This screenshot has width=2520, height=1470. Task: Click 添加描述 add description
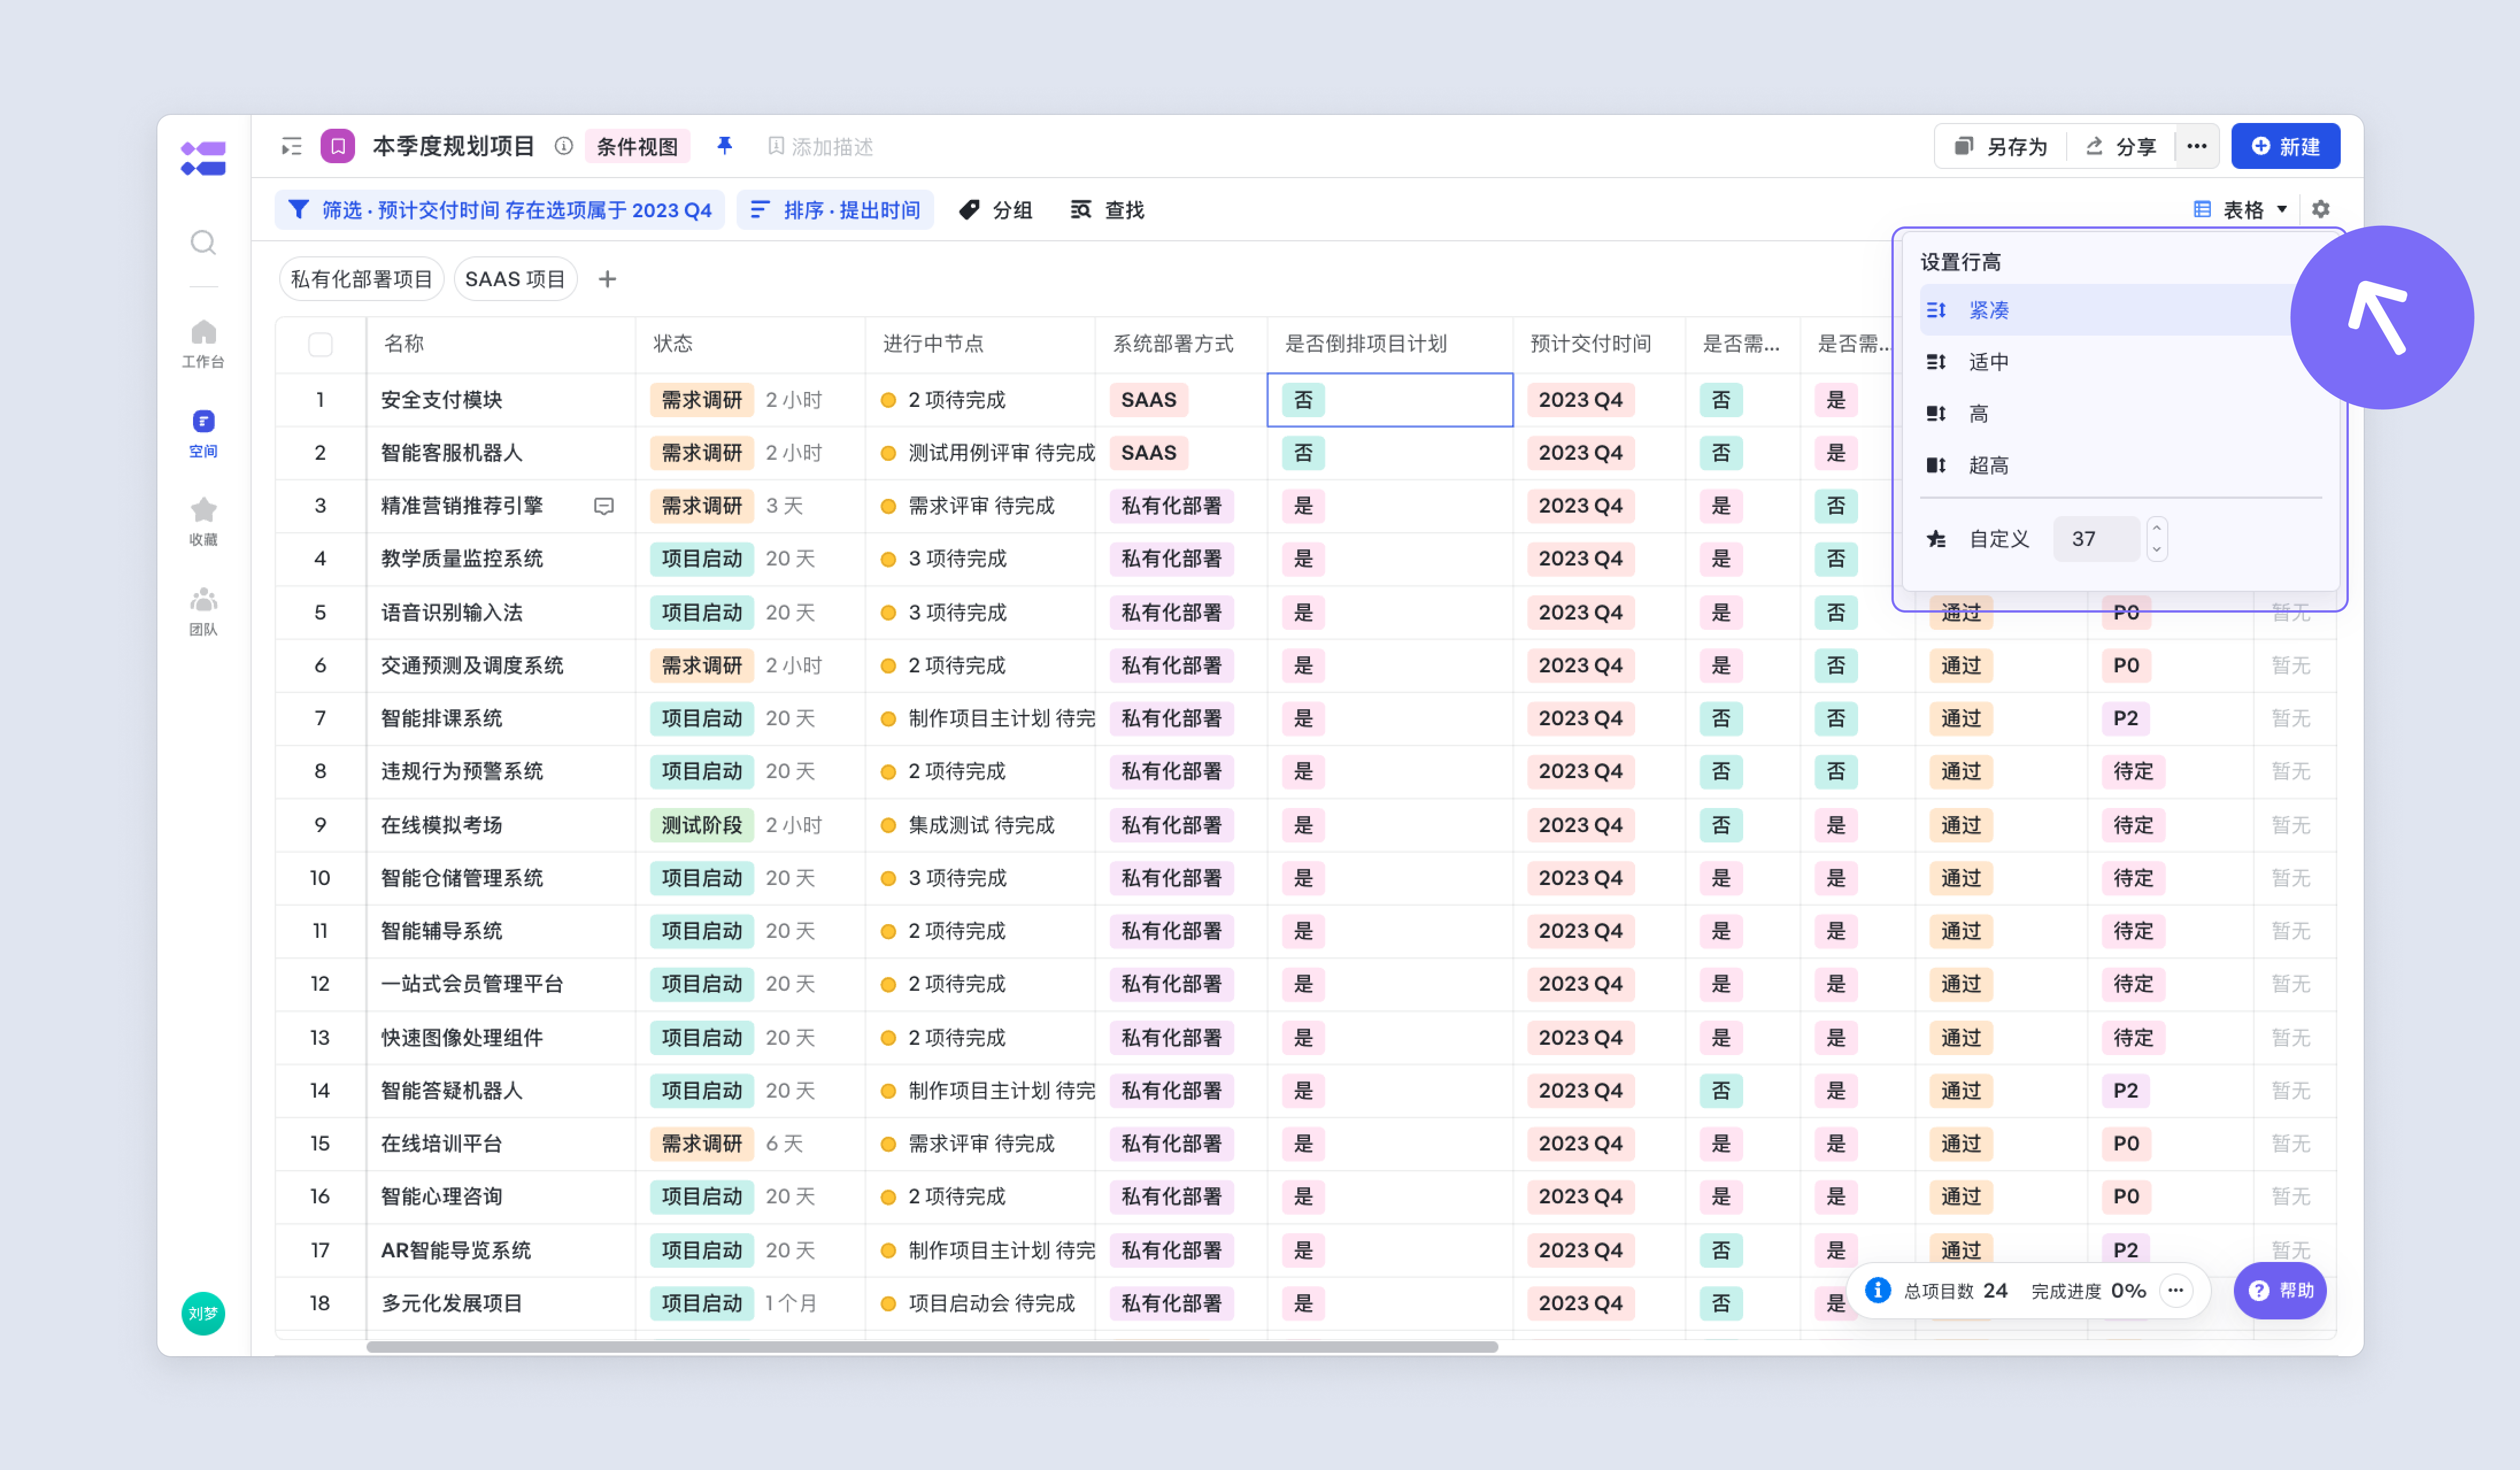pyautogui.click(x=820, y=147)
